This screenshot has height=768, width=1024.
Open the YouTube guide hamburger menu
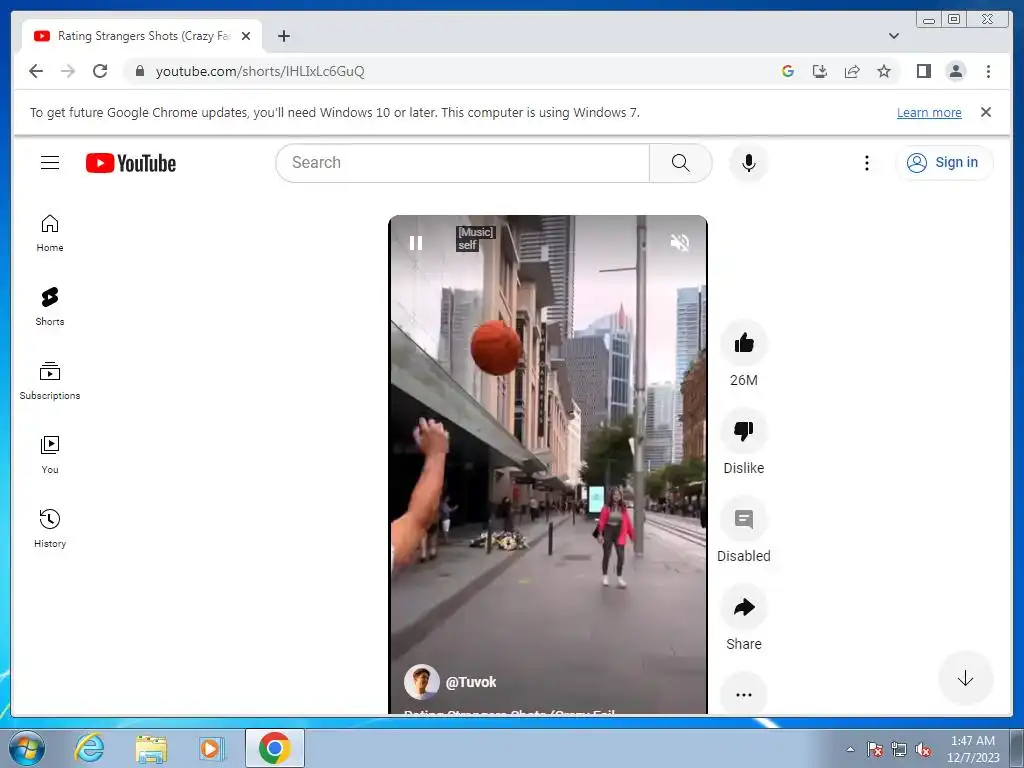50,163
